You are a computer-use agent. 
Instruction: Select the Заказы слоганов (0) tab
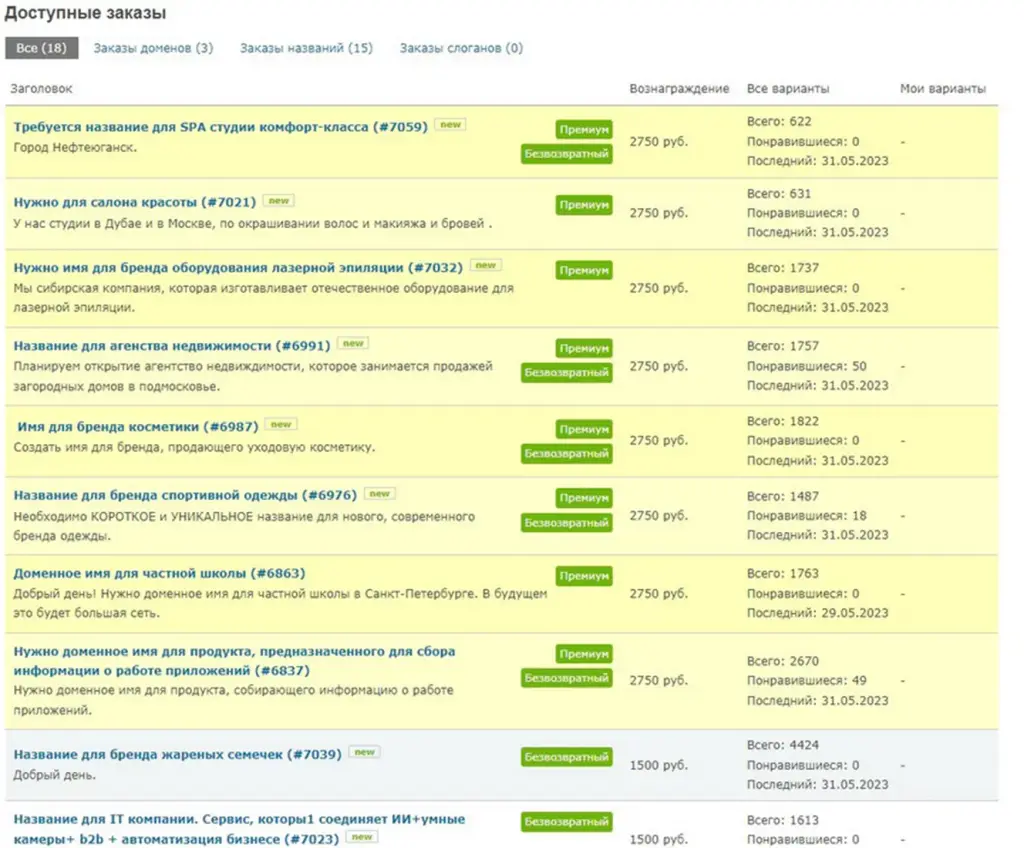pyautogui.click(x=461, y=48)
